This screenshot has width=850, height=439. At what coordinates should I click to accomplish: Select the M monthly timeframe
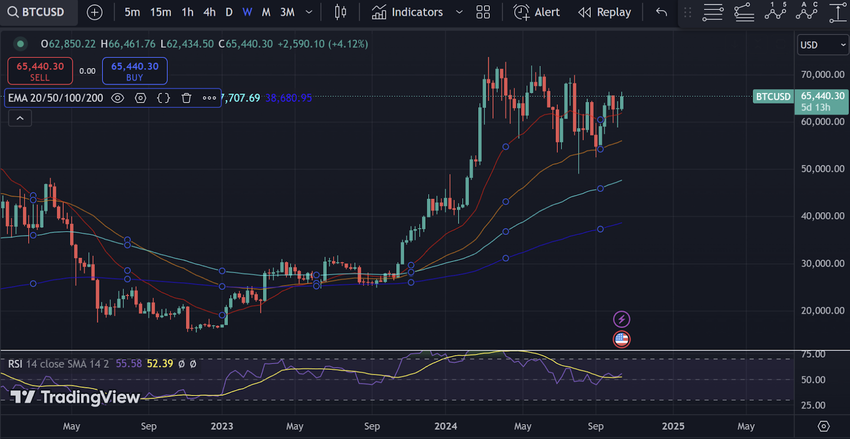point(266,12)
